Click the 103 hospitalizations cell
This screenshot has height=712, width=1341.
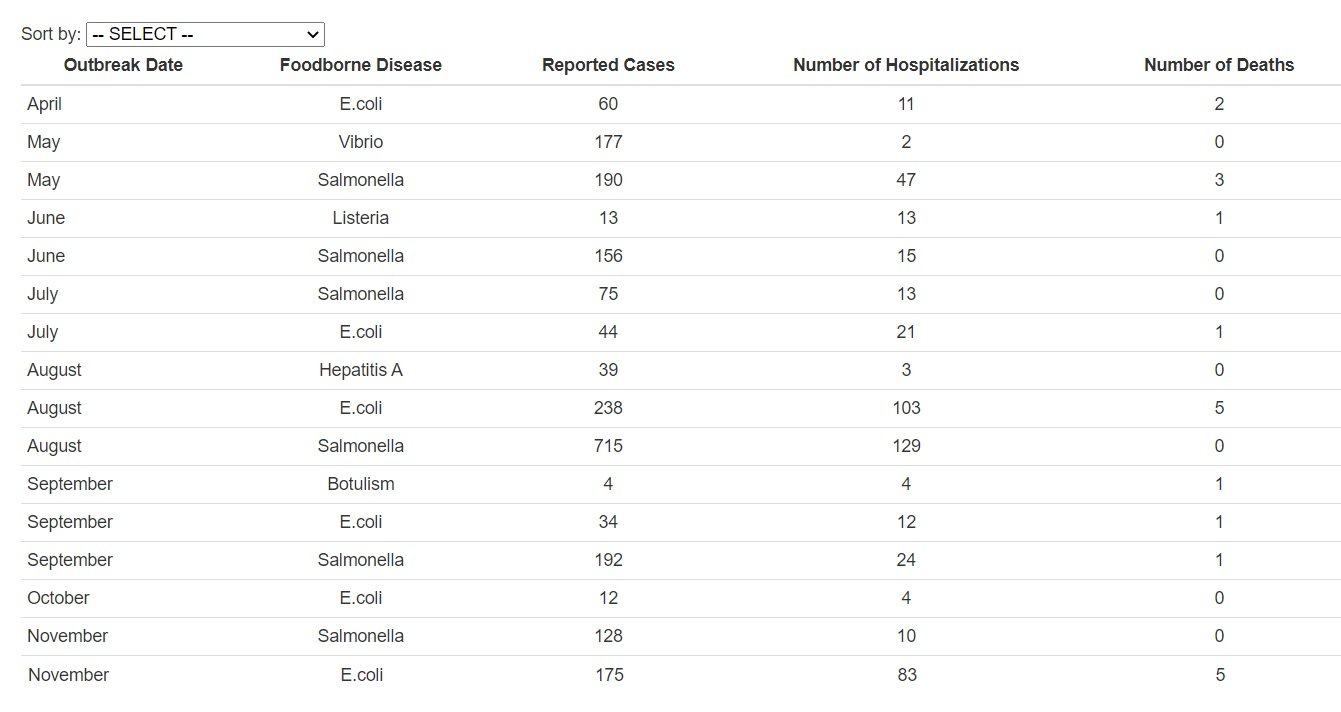(x=906, y=408)
